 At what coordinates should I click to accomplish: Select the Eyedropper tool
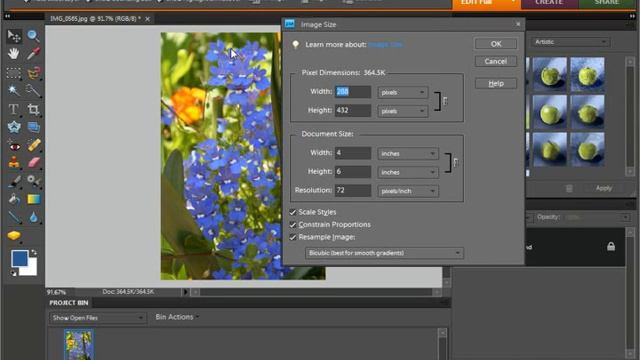(33, 53)
